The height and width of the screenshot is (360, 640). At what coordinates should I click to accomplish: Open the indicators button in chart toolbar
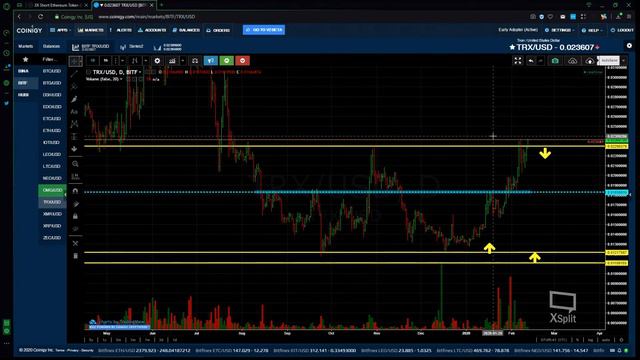tap(172, 61)
